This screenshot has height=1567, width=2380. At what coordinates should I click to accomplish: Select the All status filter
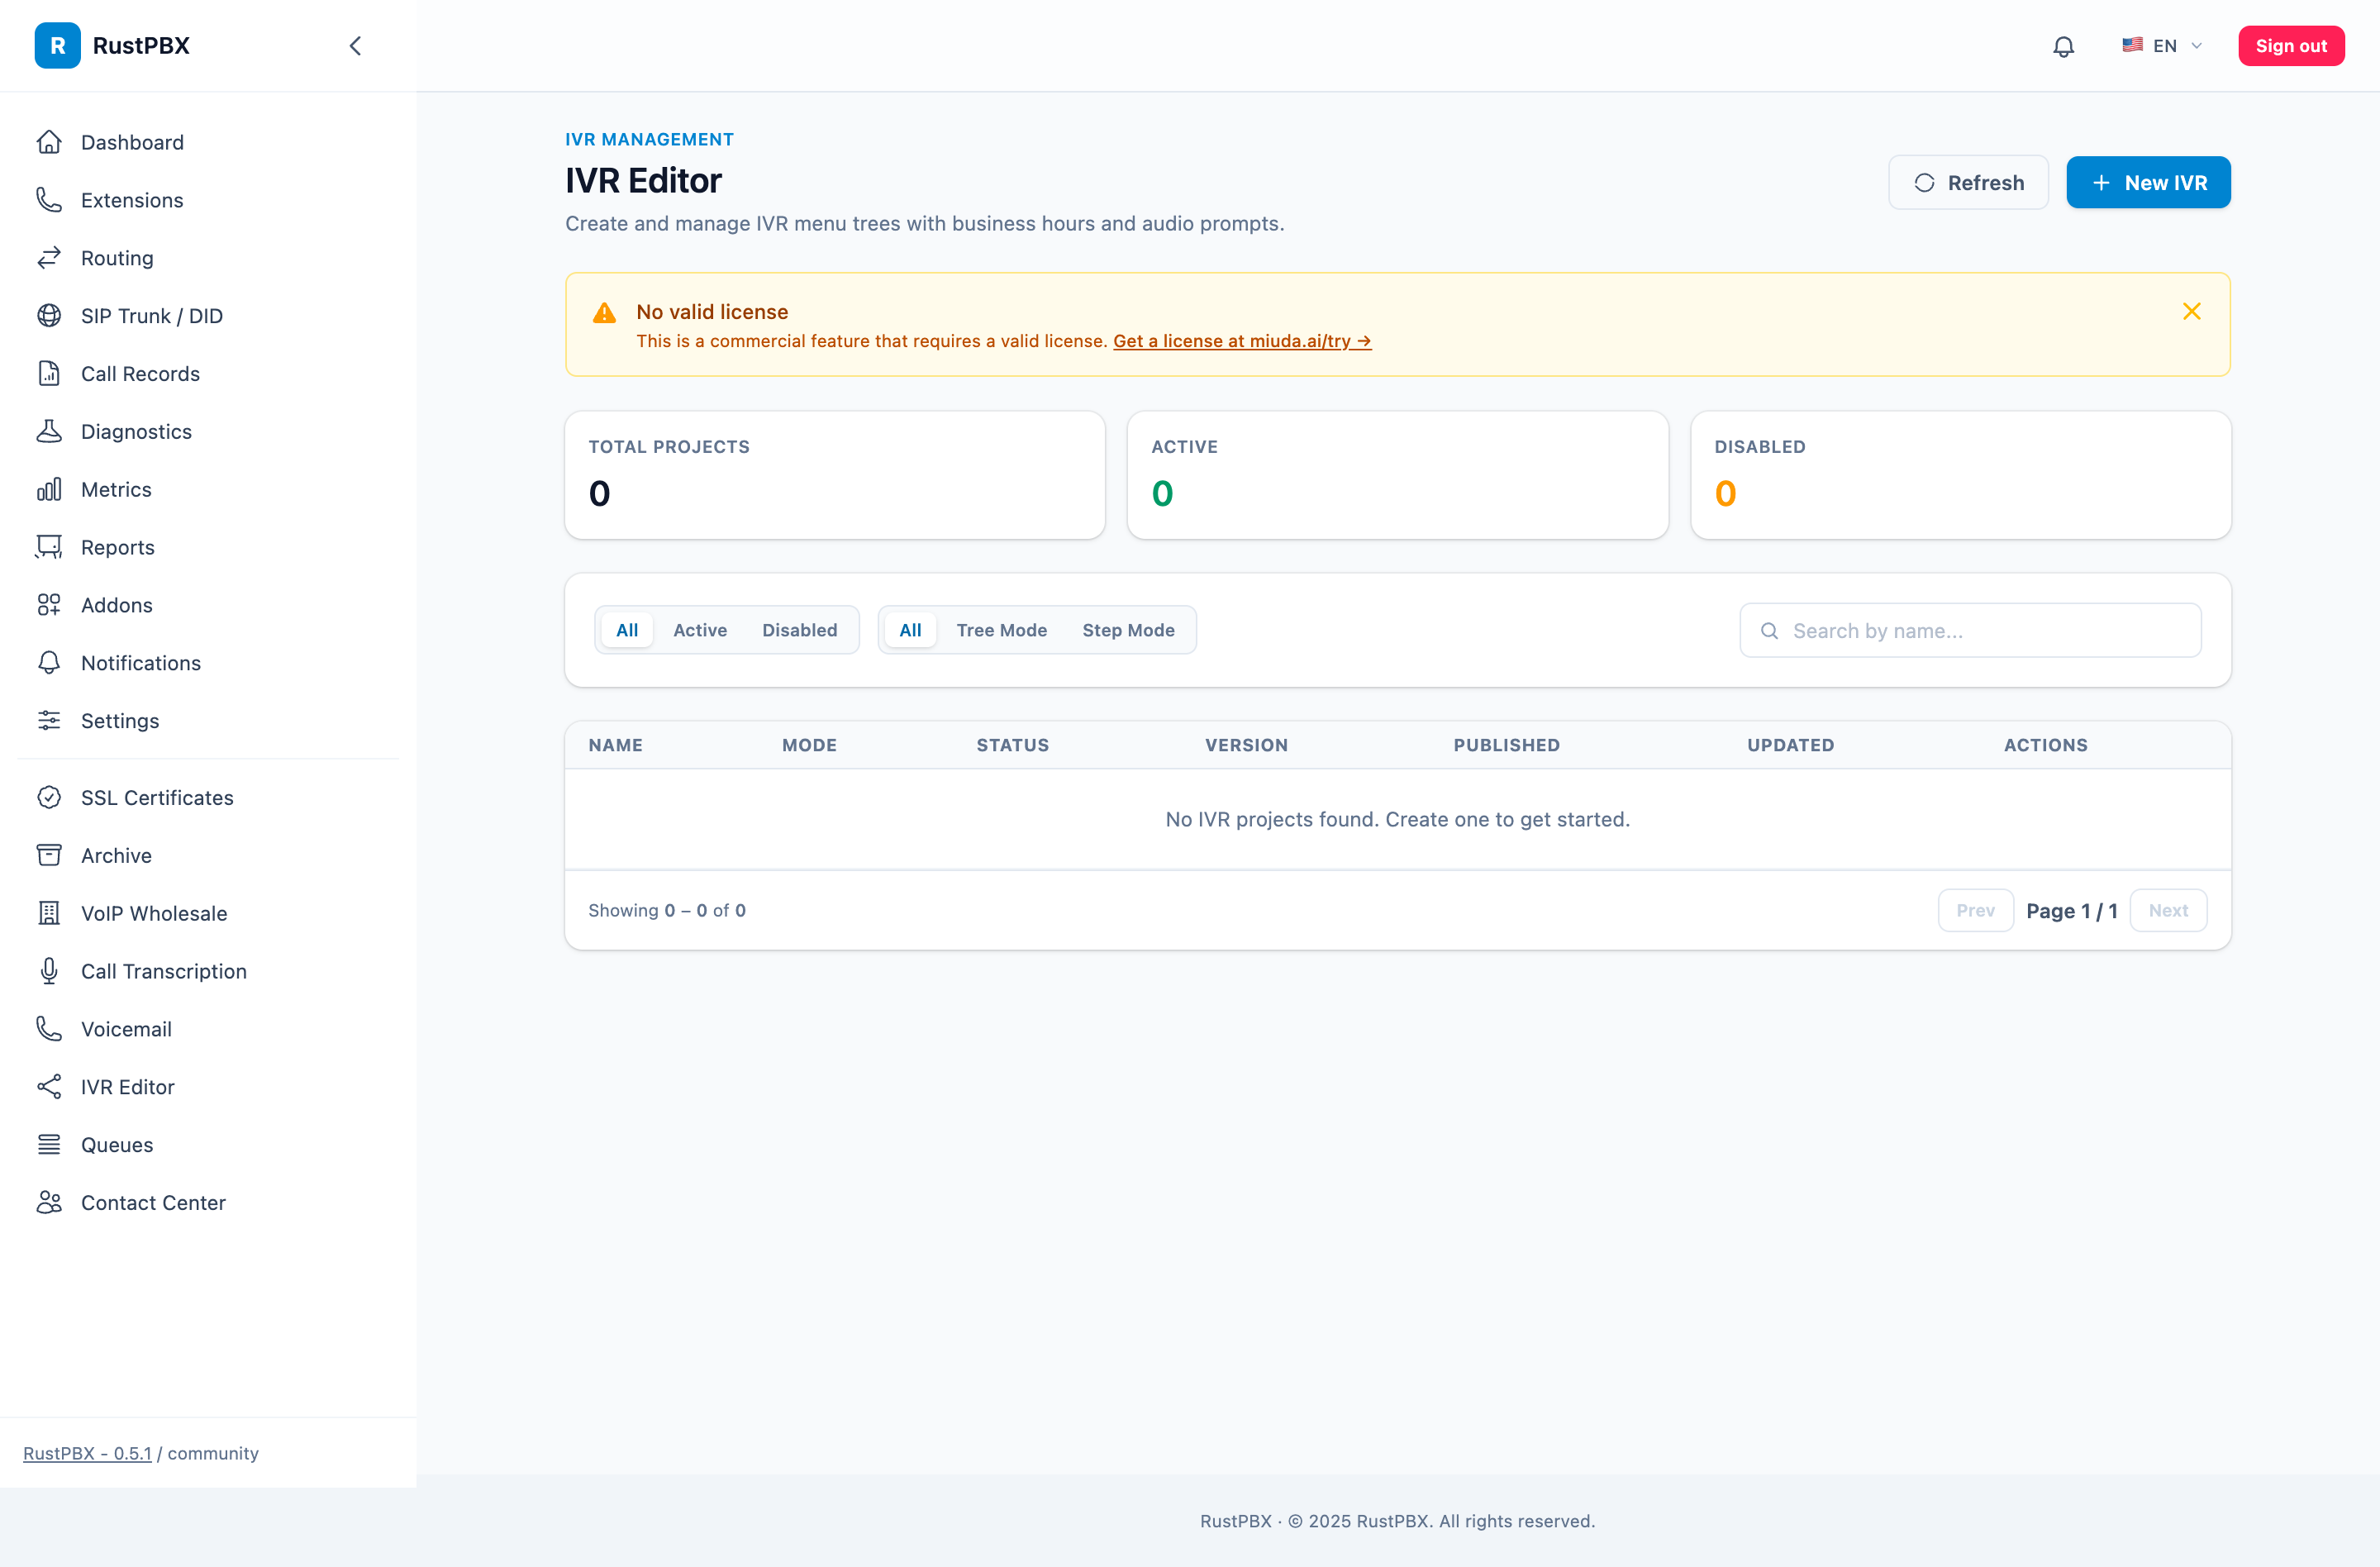pyautogui.click(x=627, y=630)
